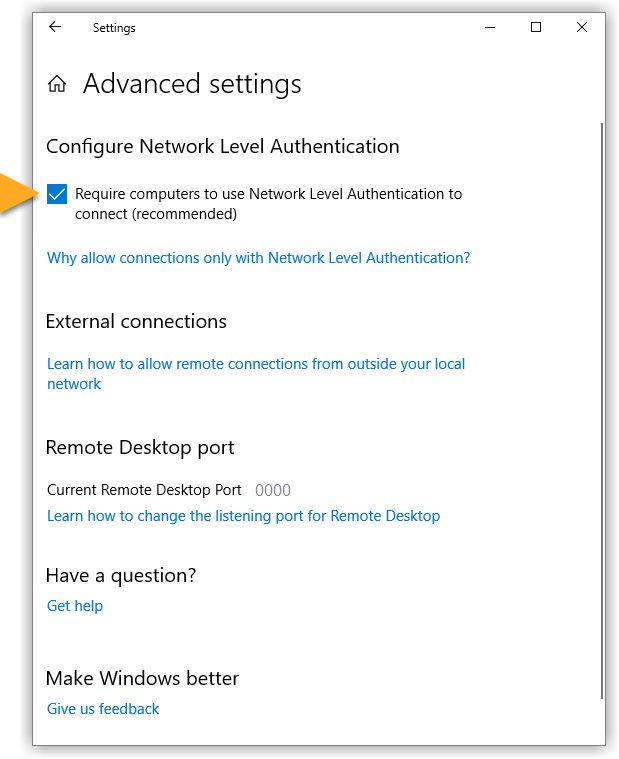Click the 'Advanced settings' page heading

192,85
